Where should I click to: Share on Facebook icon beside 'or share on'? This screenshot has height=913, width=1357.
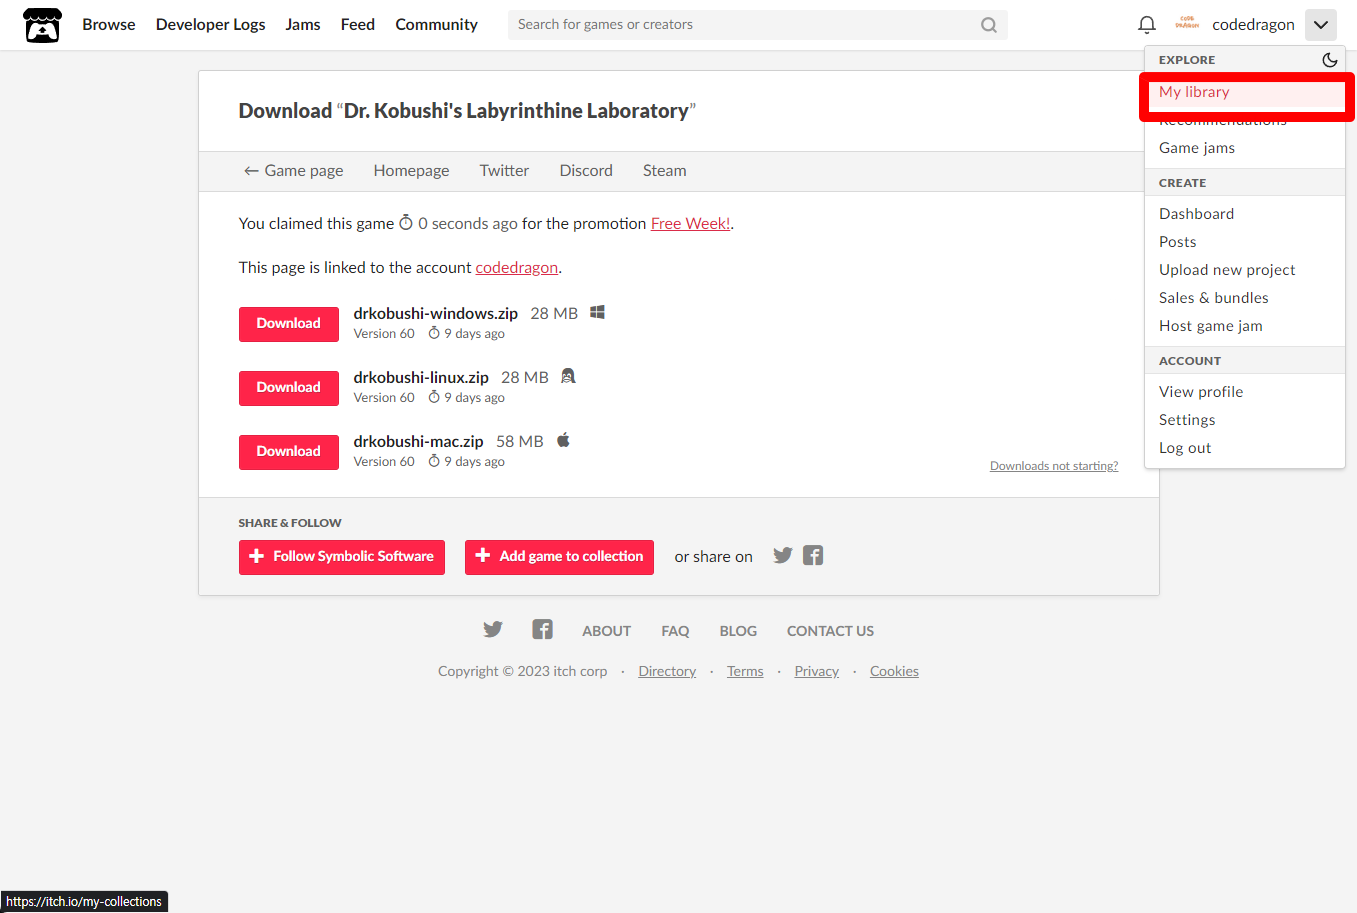813,556
